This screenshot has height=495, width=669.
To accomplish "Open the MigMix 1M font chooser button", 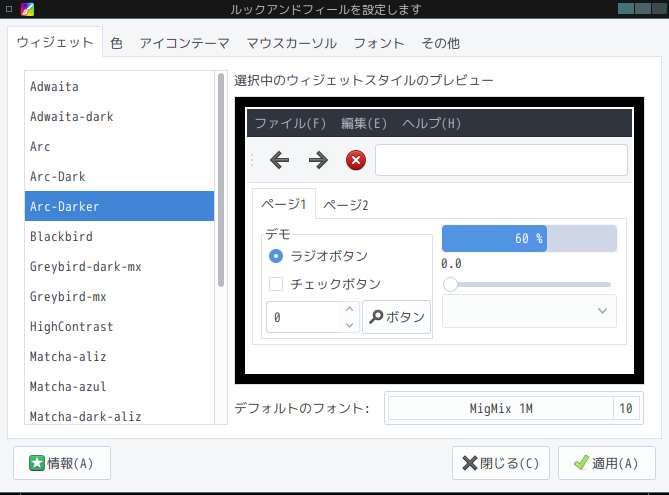I will coord(514,408).
